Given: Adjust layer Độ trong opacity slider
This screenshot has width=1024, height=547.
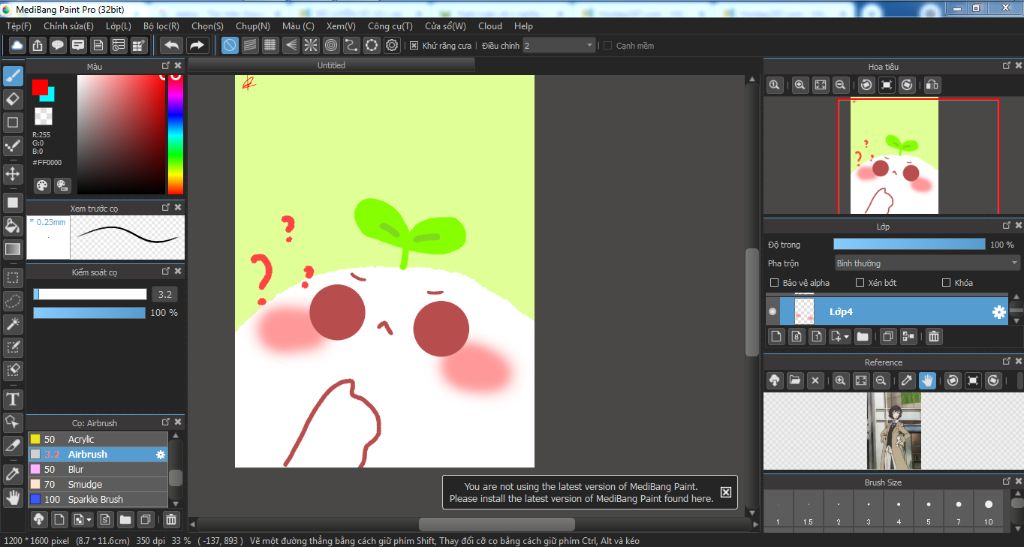Looking at the screenshot, I should (x=909, y=244).
